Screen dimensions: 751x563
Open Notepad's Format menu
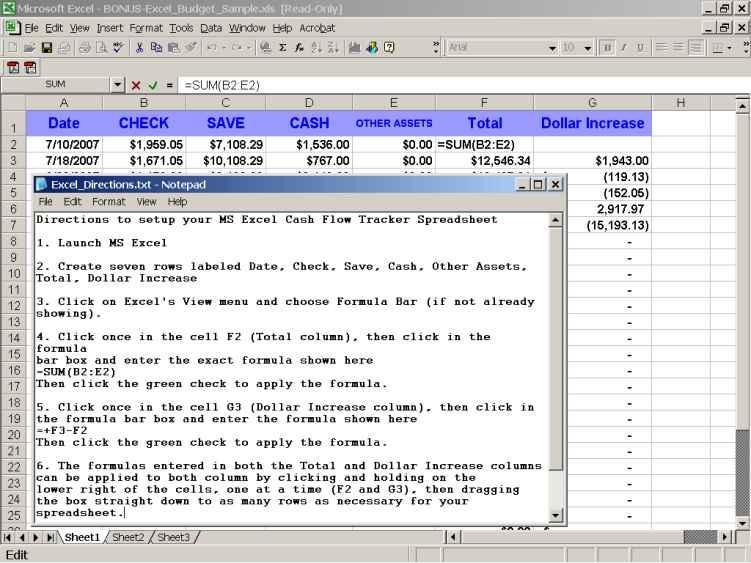(x=108, y=202)
